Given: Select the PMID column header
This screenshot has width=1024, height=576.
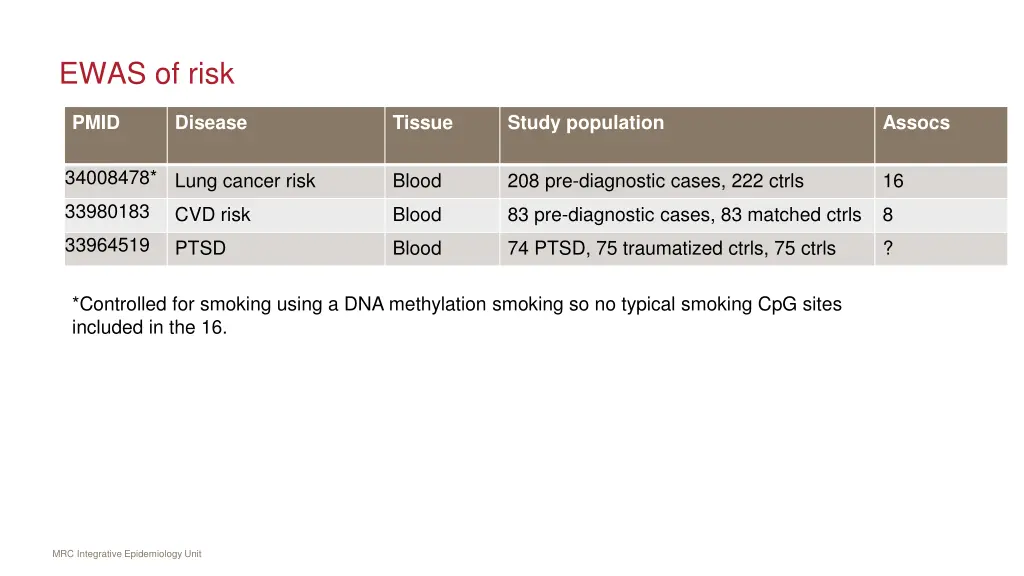Looking at the screenshot, I should pyautogui.click(x=116, y=135).
